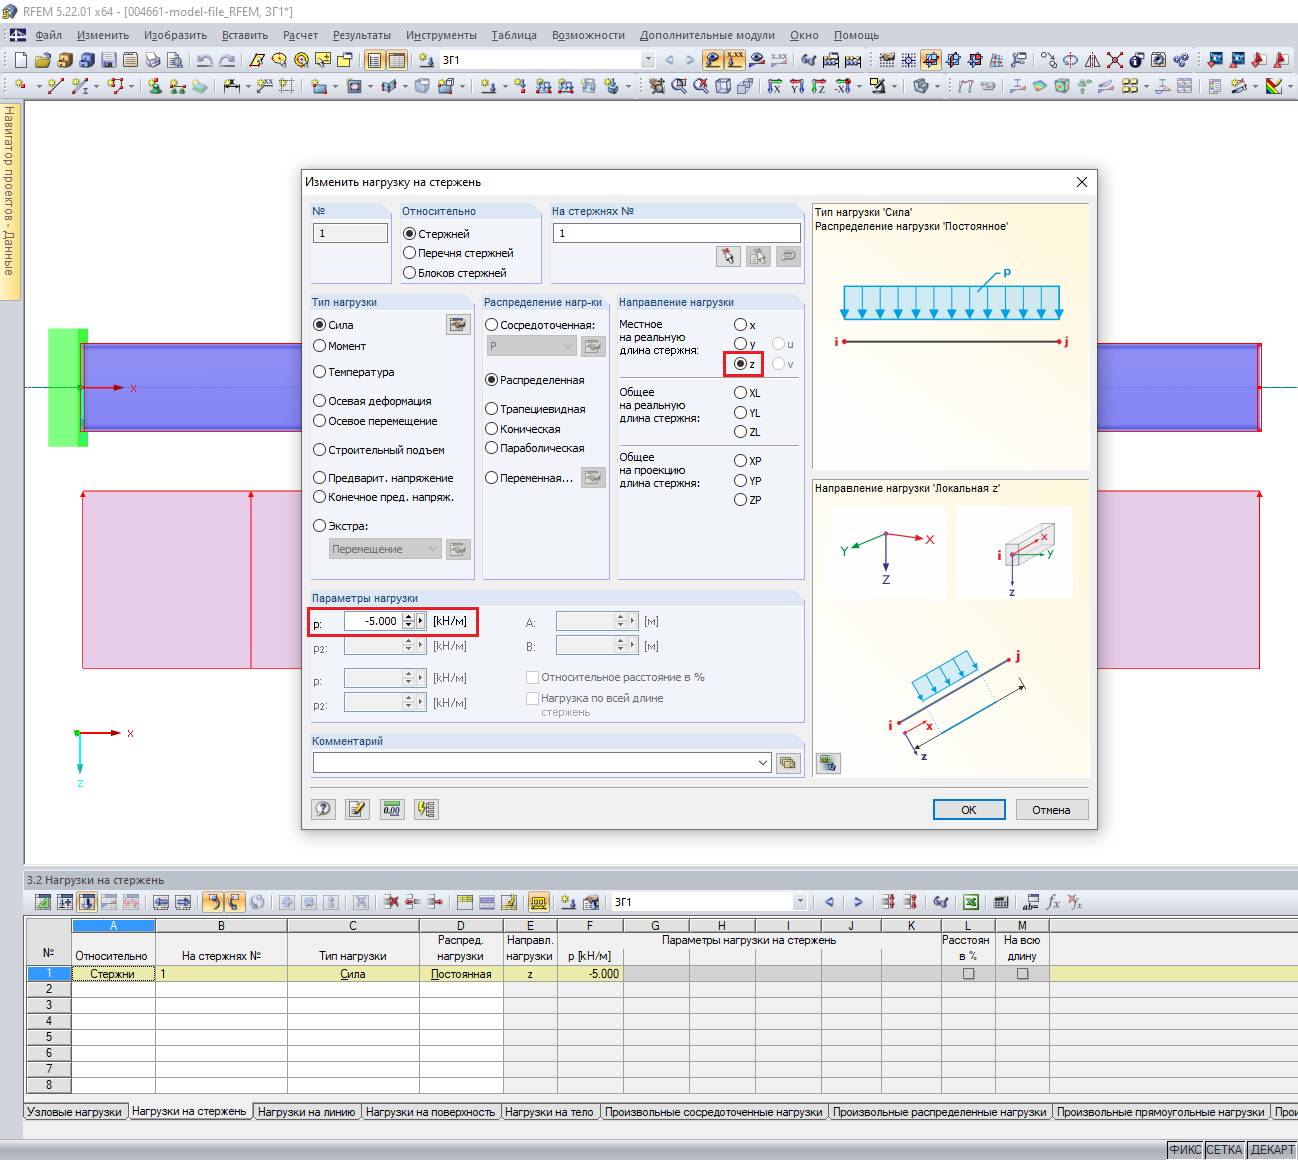Confirm the dialog with OK

pos(969,810)
